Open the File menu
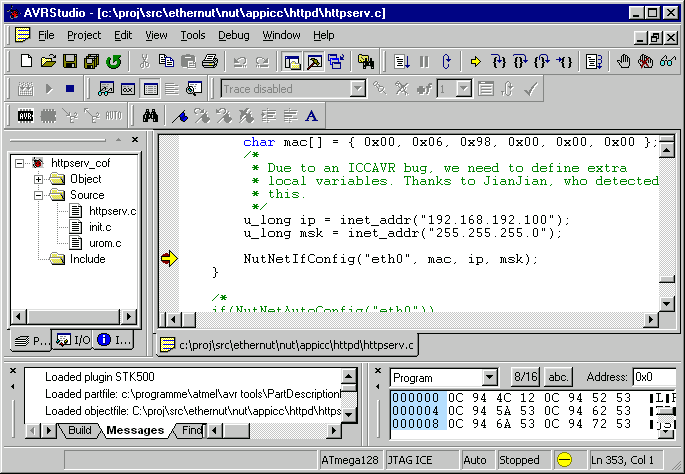Viewport: 685px width, 474px height. pyautogui.click(x=46, y=35)
